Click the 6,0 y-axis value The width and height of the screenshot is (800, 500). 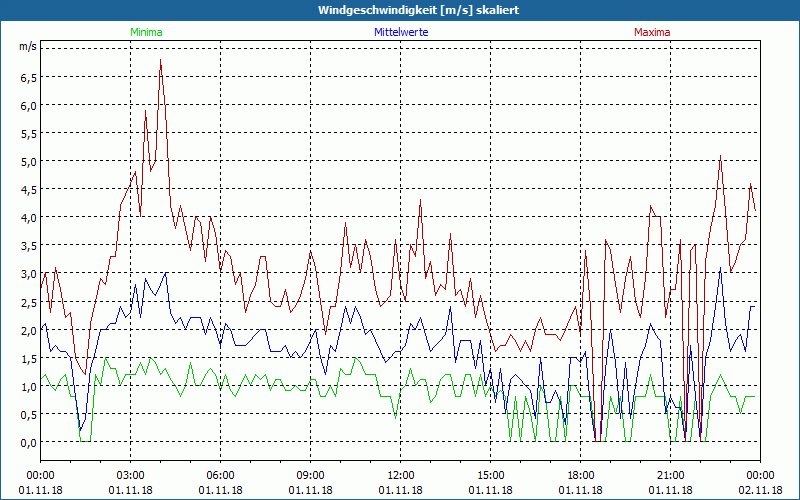pos(29,106)
